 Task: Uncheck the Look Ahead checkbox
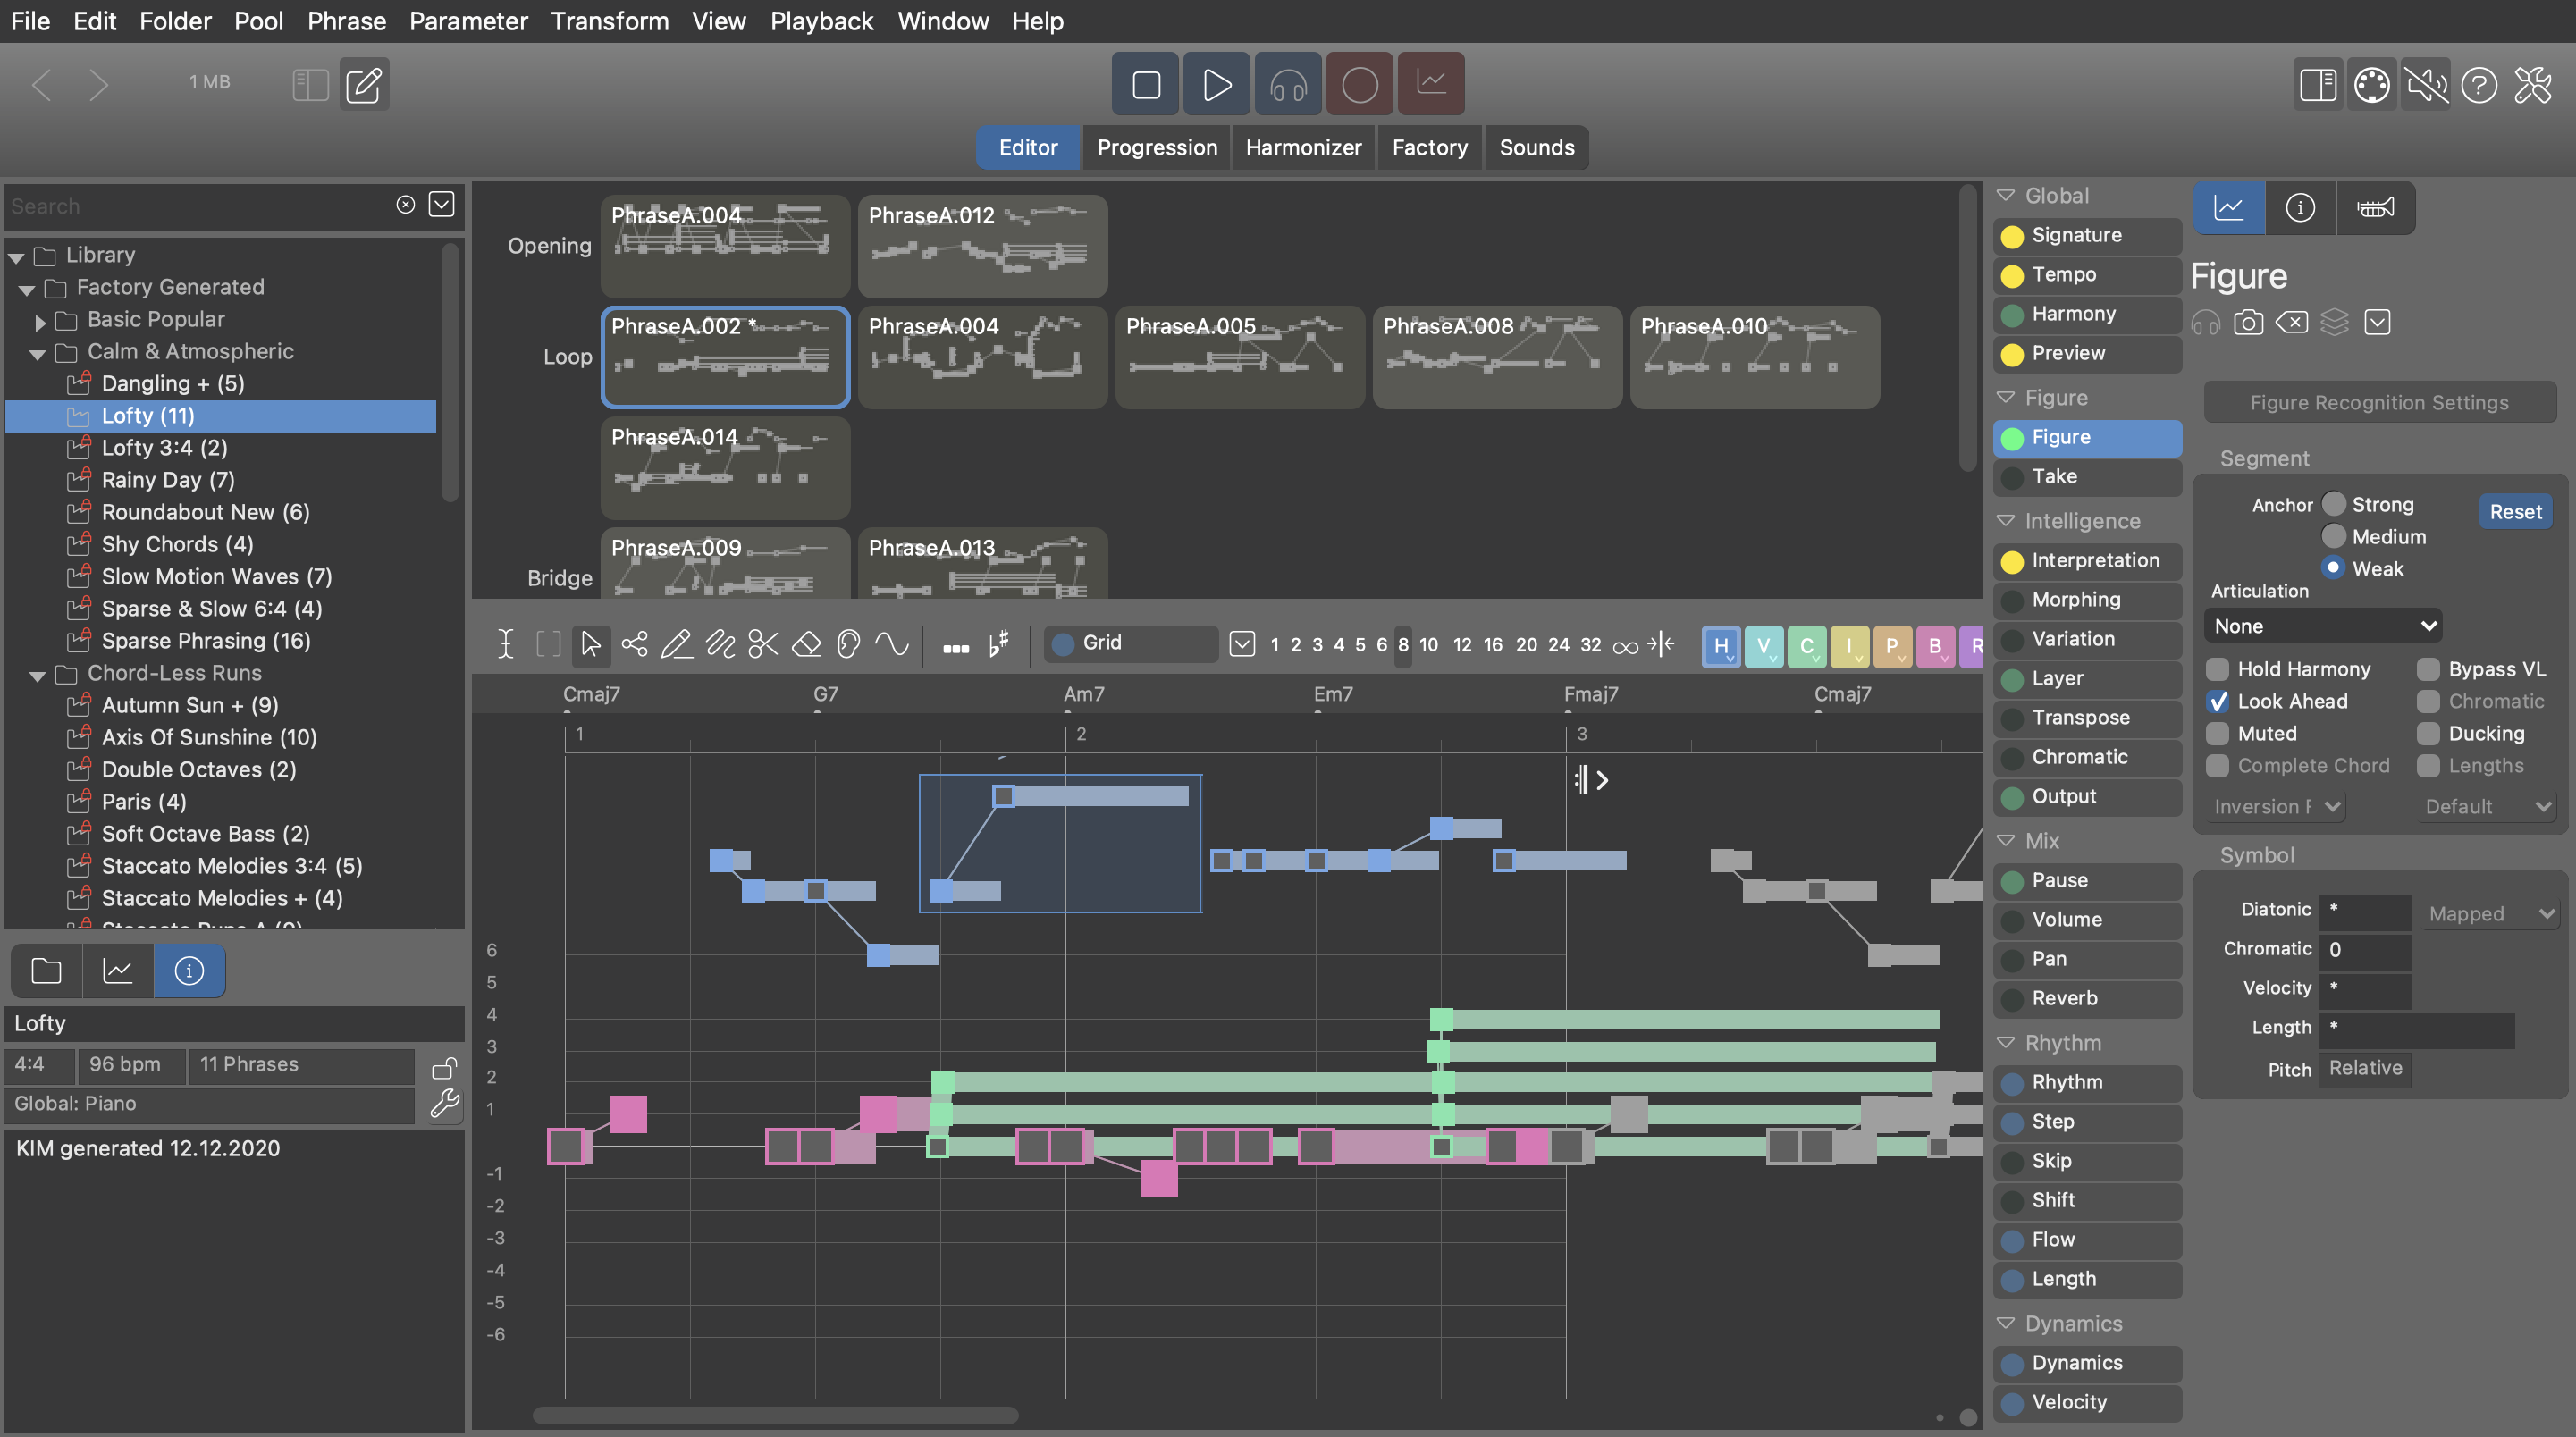pos(2217,701)
